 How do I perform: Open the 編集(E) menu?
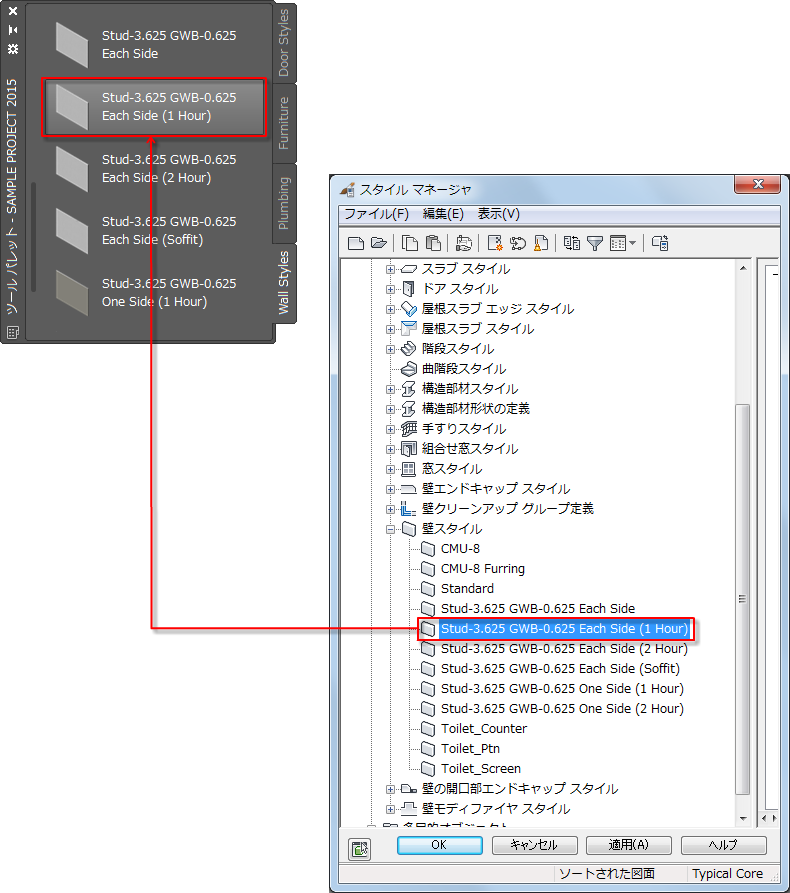coord(443,214)
